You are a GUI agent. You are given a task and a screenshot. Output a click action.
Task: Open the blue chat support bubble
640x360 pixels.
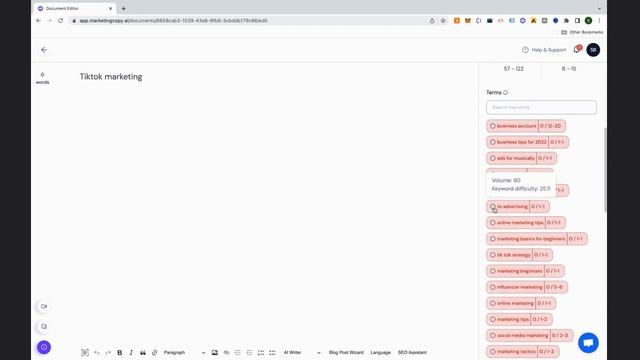[x=588, y=343]
